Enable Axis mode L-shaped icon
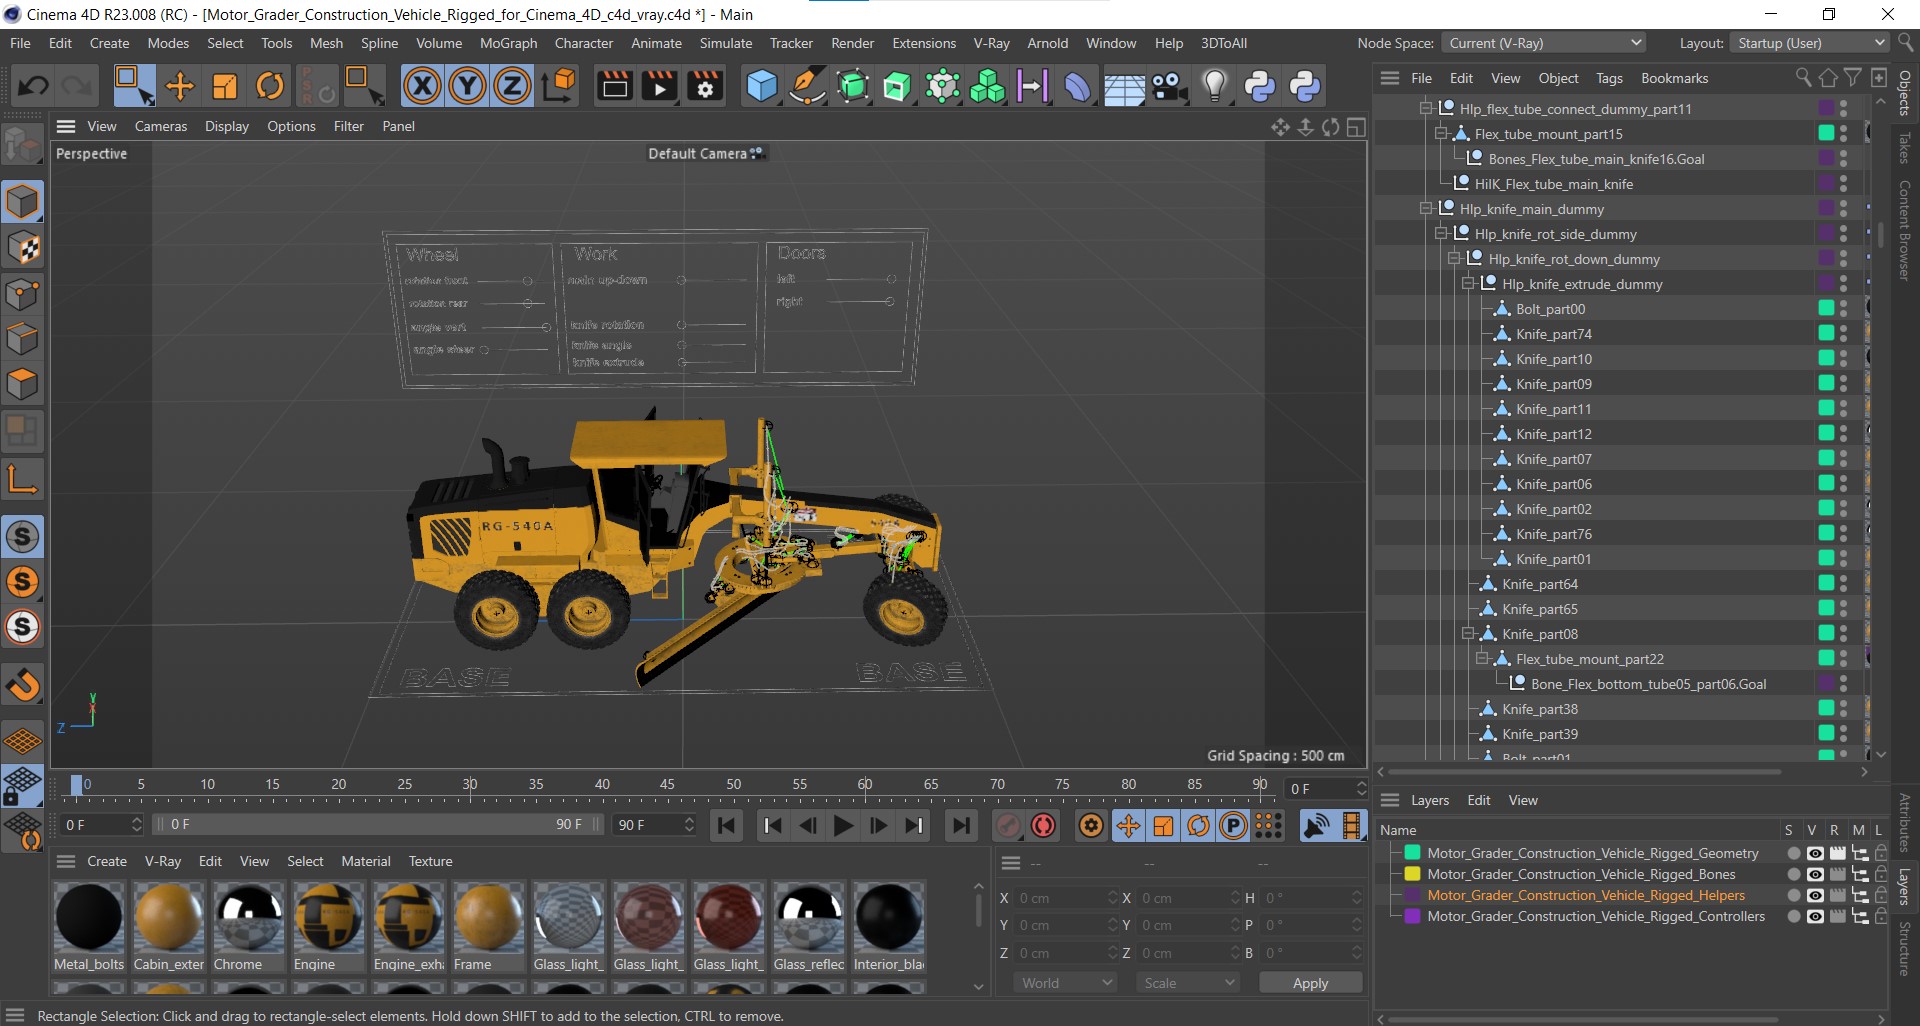This screenshot has height=1026, width=1920. click(22, 480)
